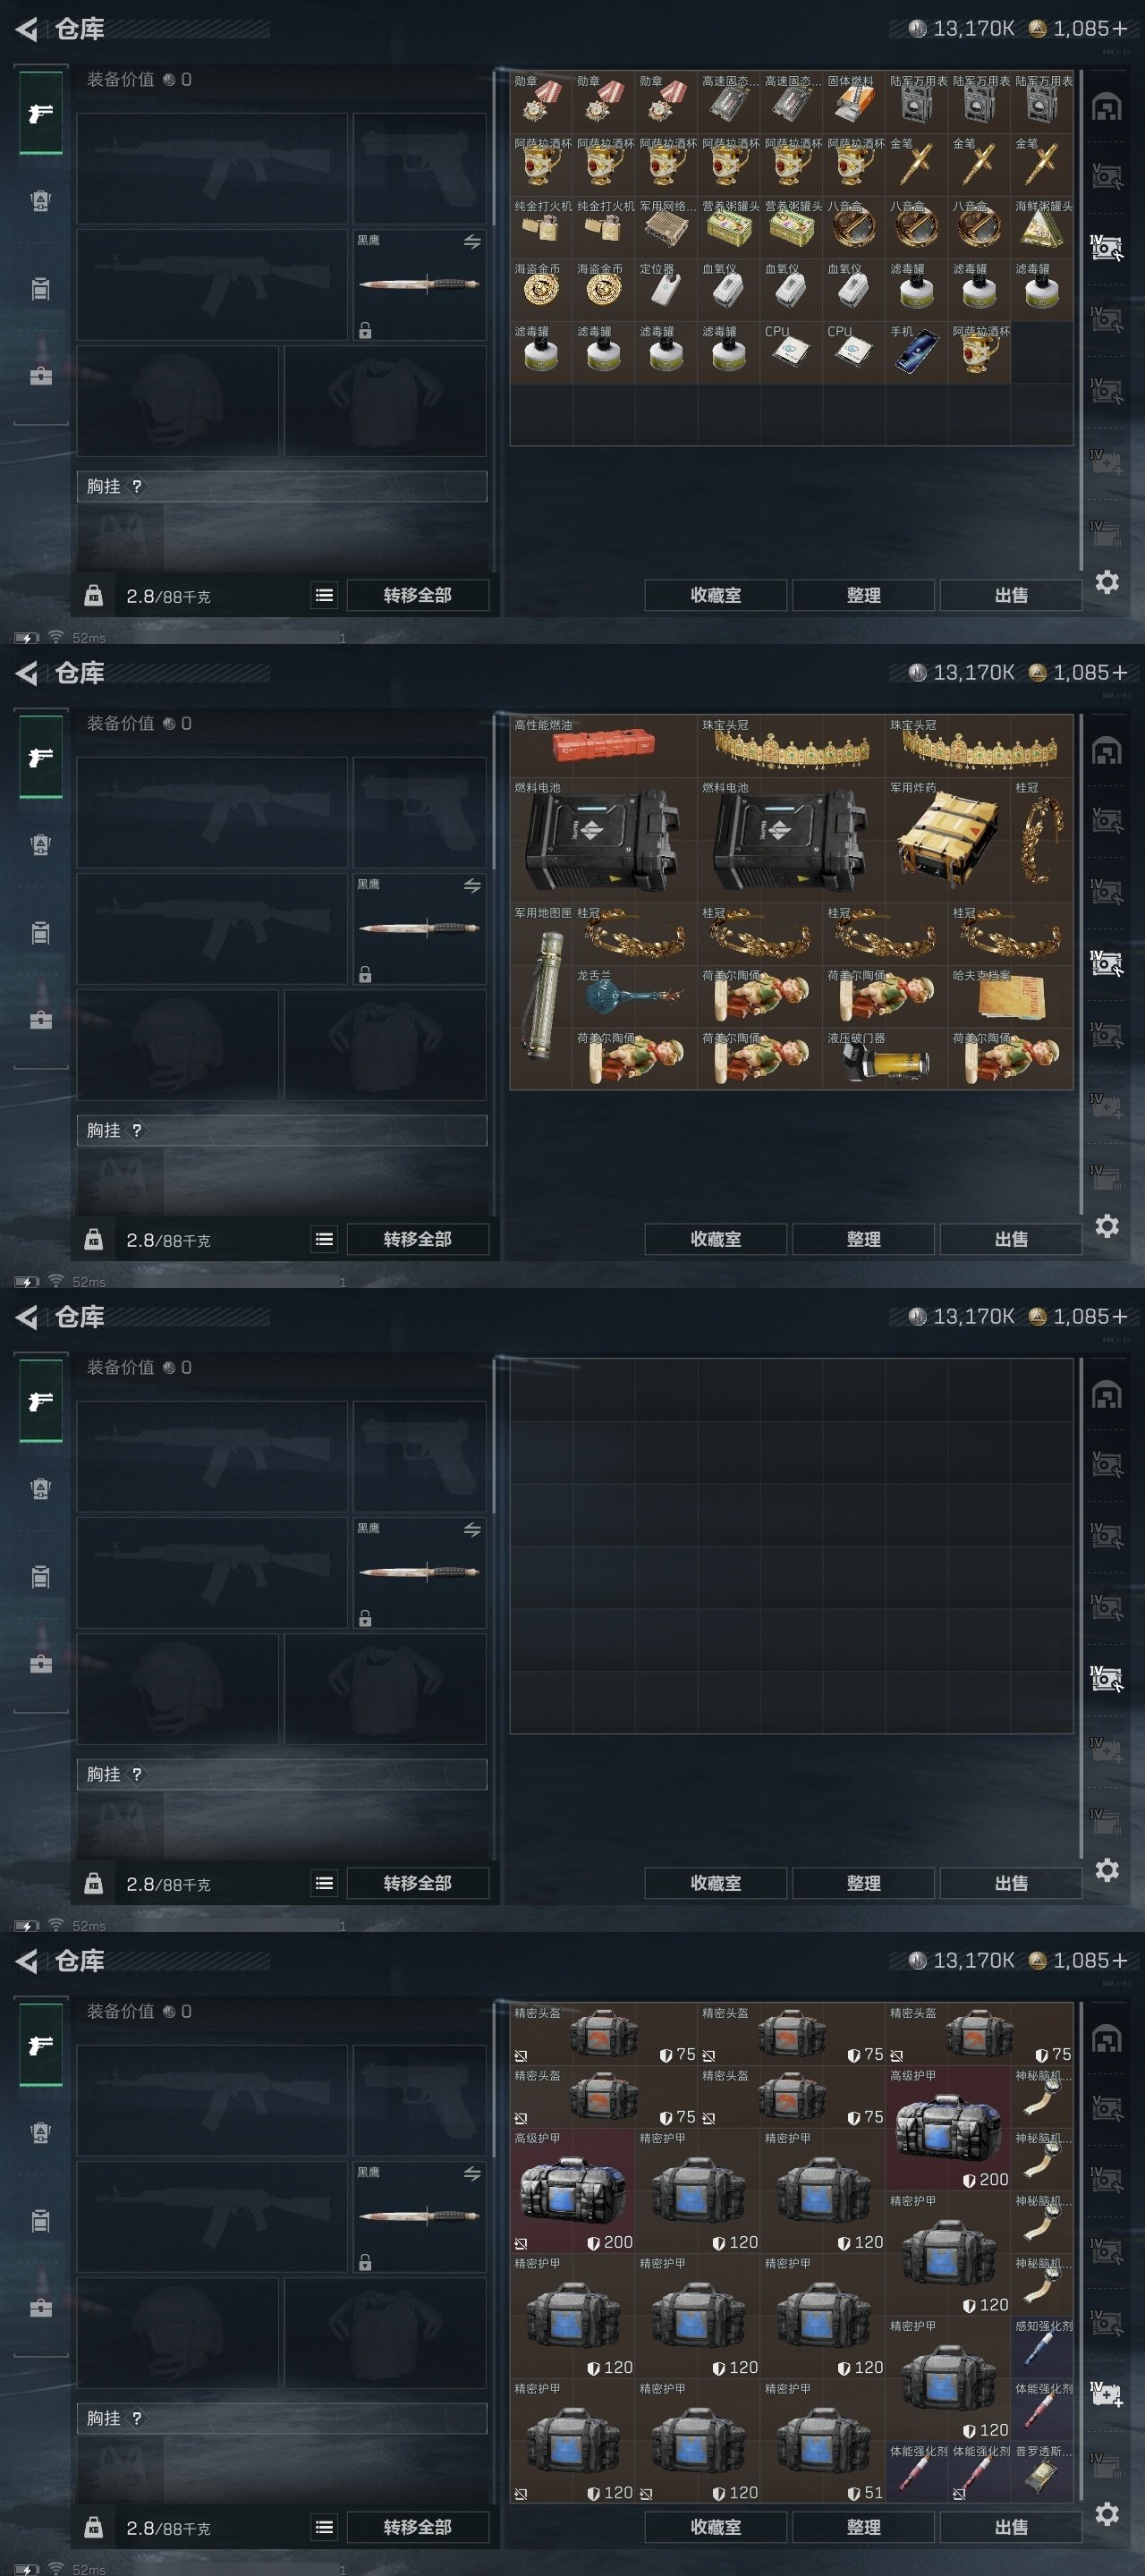
Task: Select the 海鲜粥罐头 pyramid can
Action: click(1042, 227)
